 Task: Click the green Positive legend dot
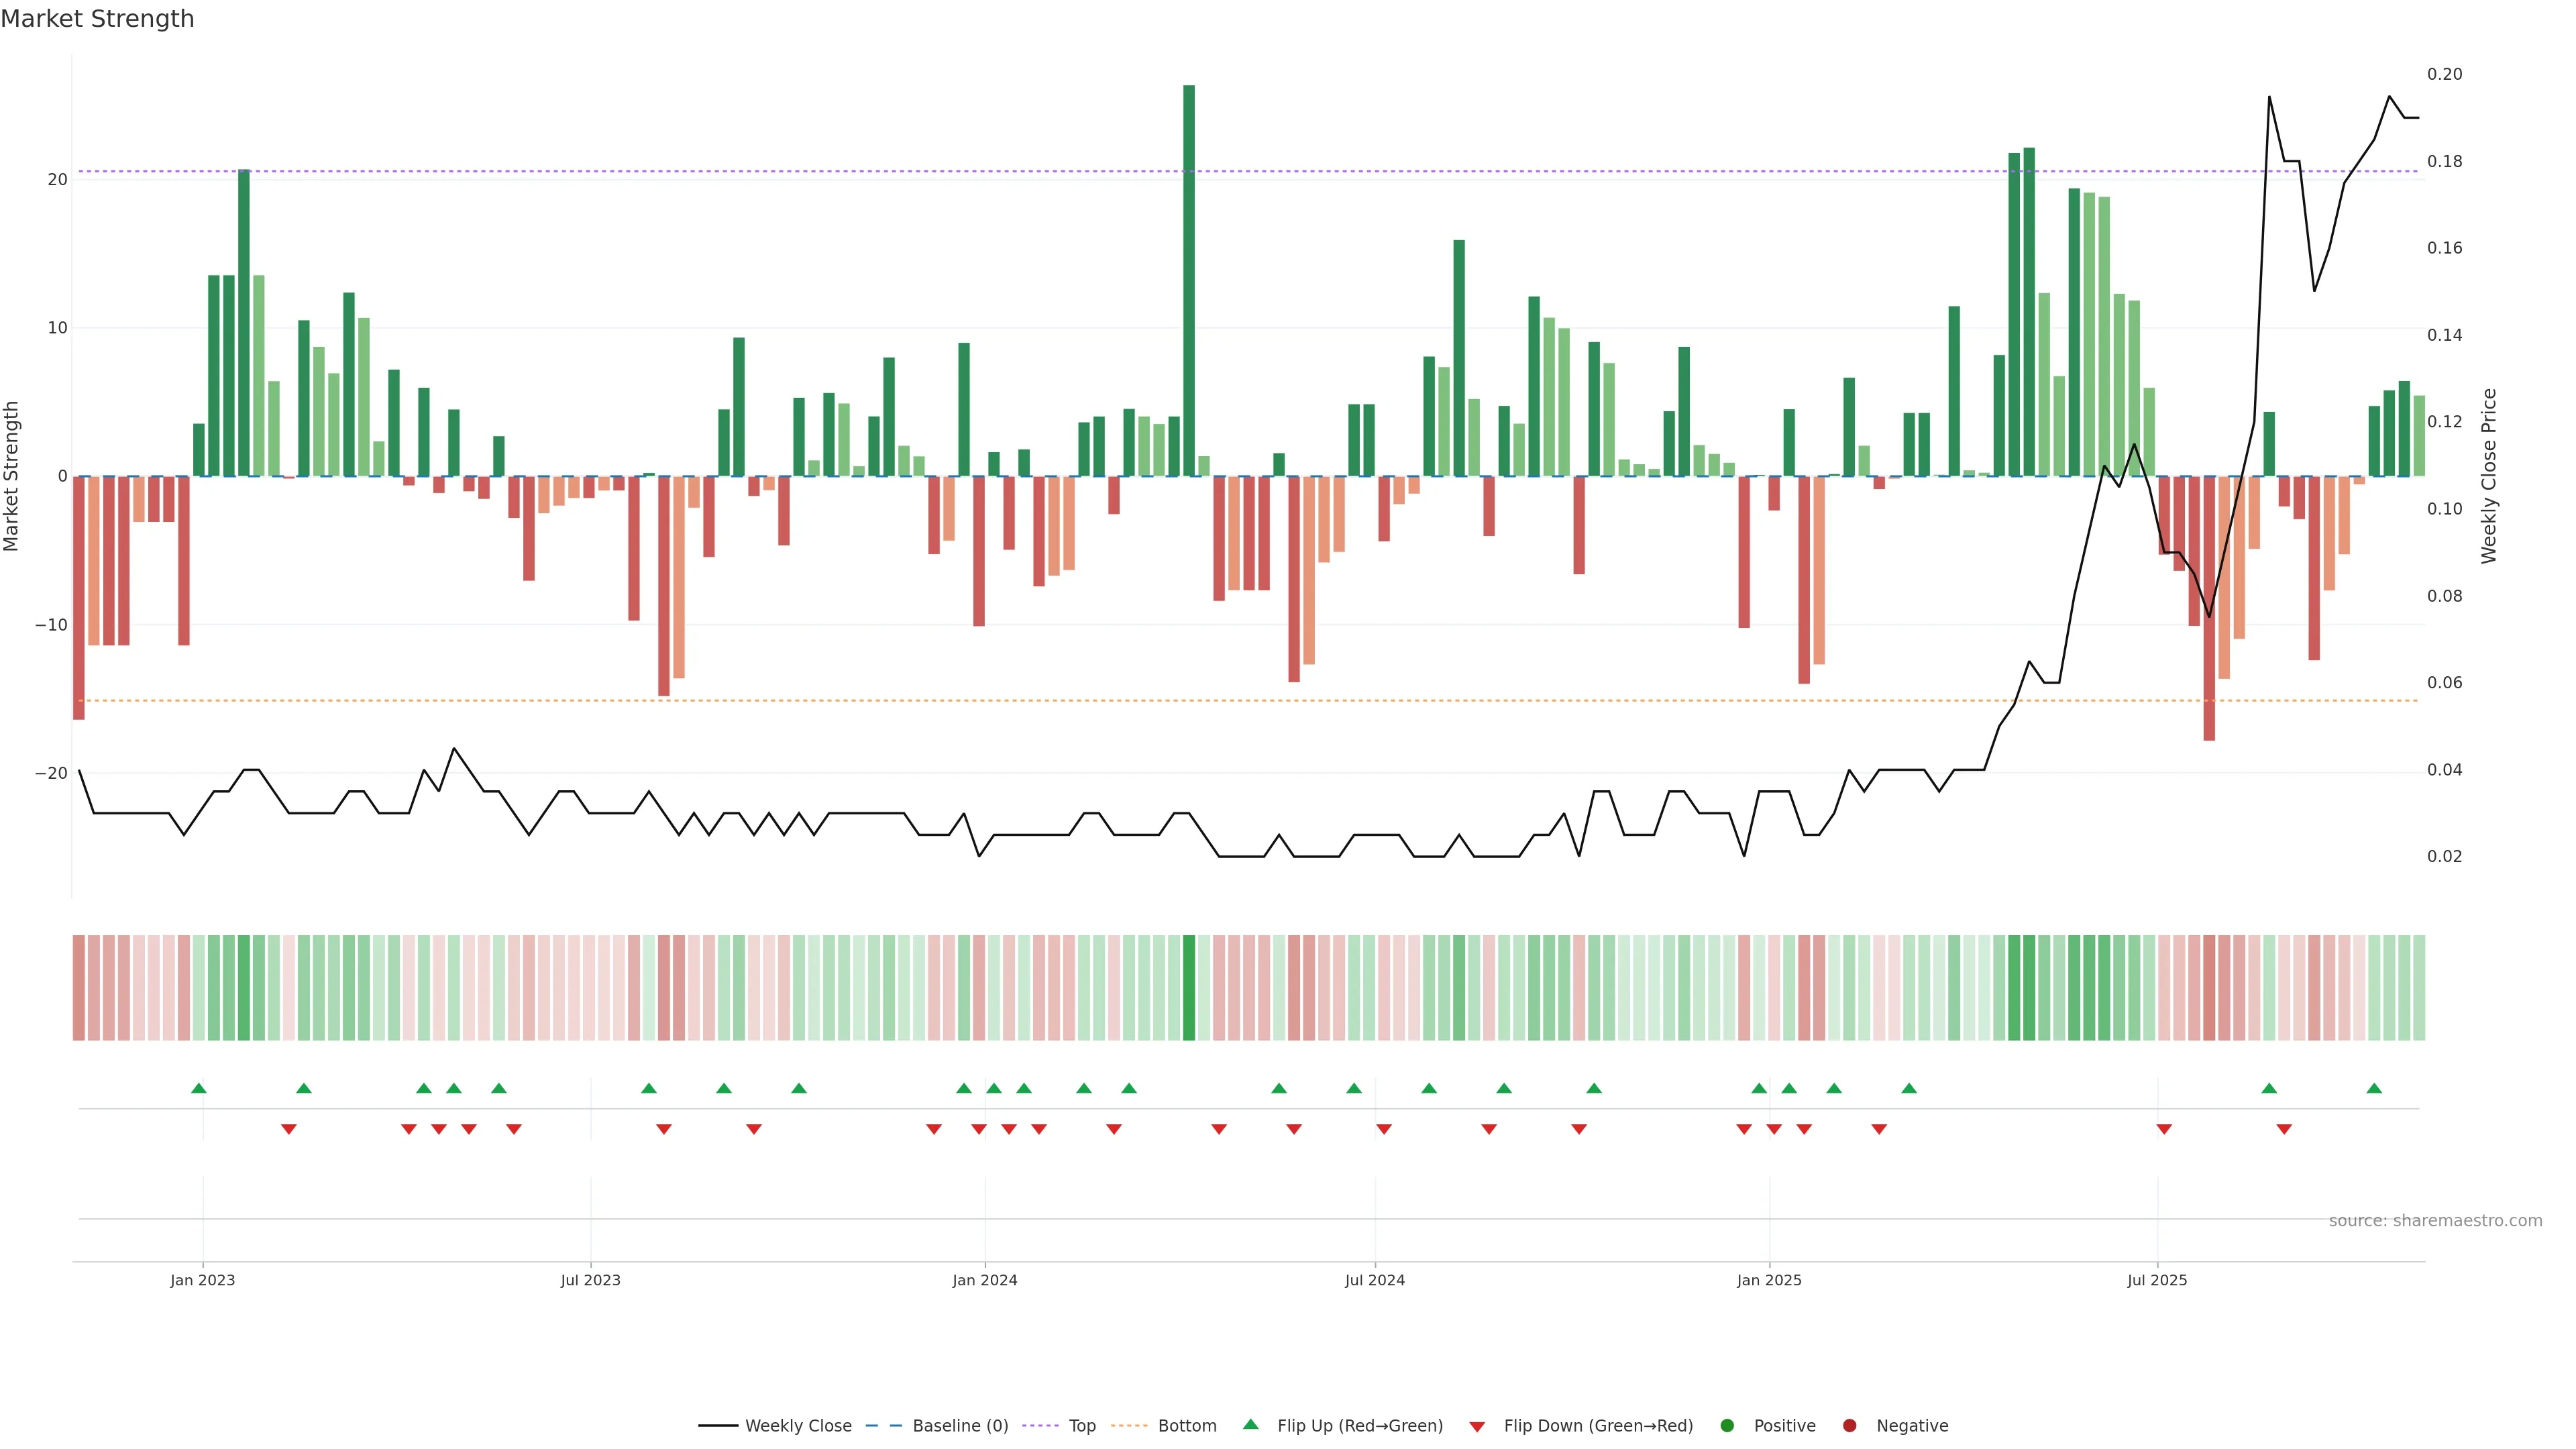click(x=1727, y=1426)
